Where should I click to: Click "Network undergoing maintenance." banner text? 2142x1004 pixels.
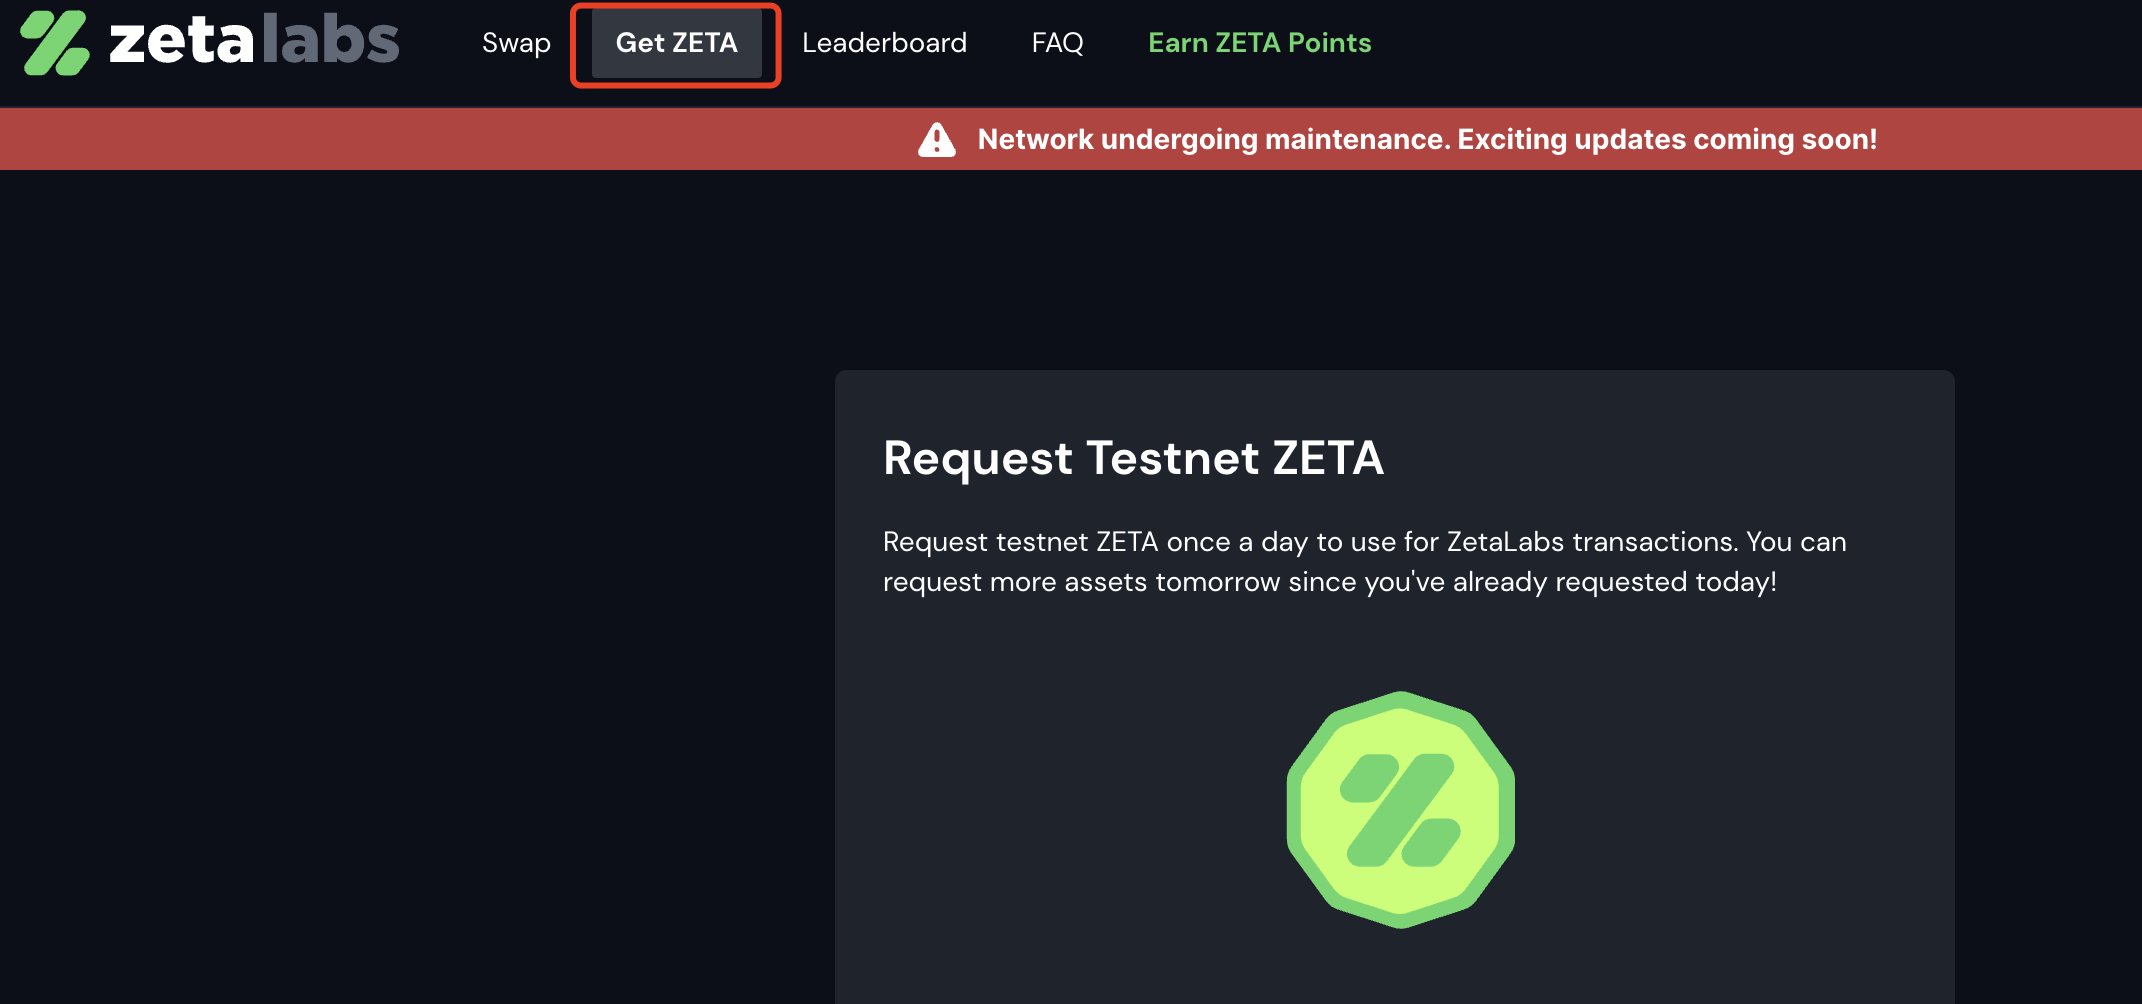coord(1213,140)
